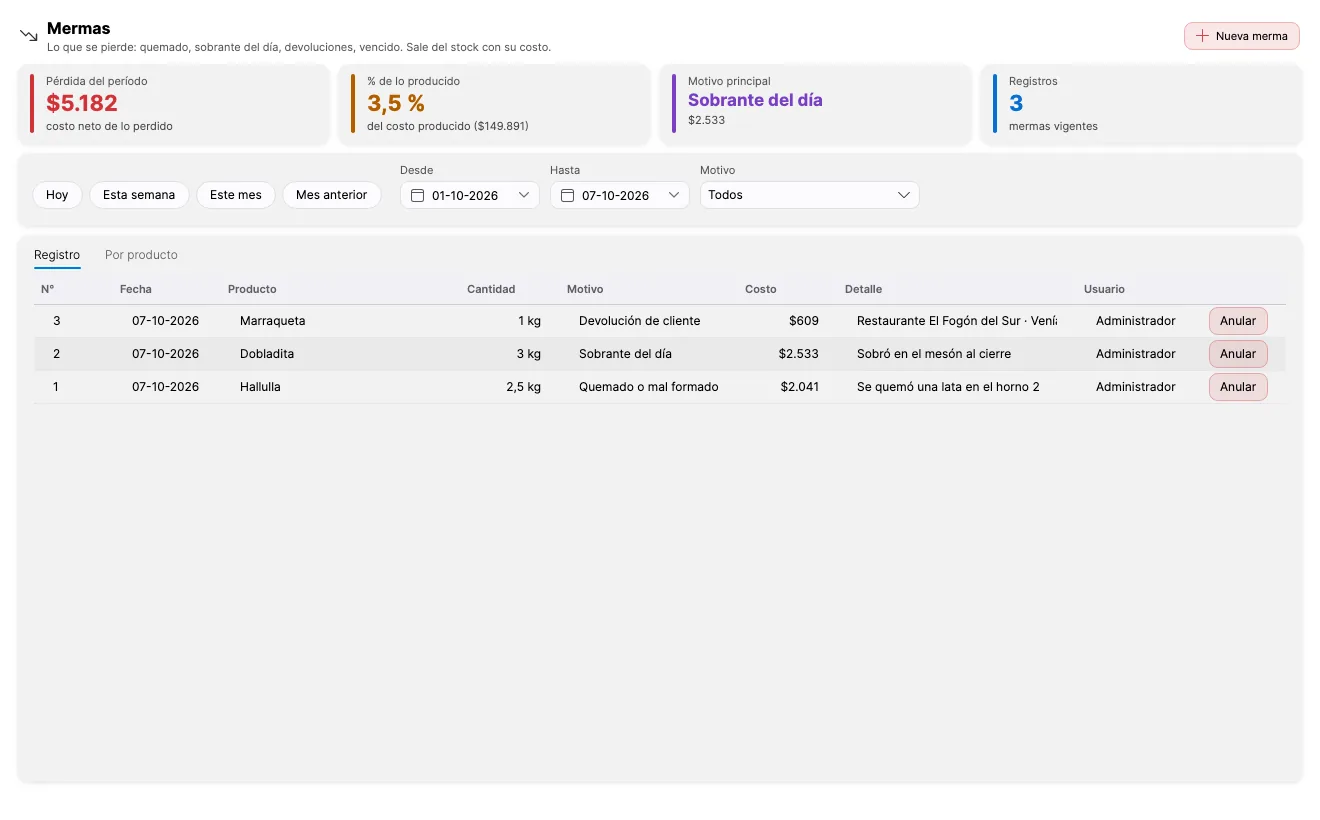Select the Registro tab
This screenshot has height=820, width=1320.
coord(57,255)
